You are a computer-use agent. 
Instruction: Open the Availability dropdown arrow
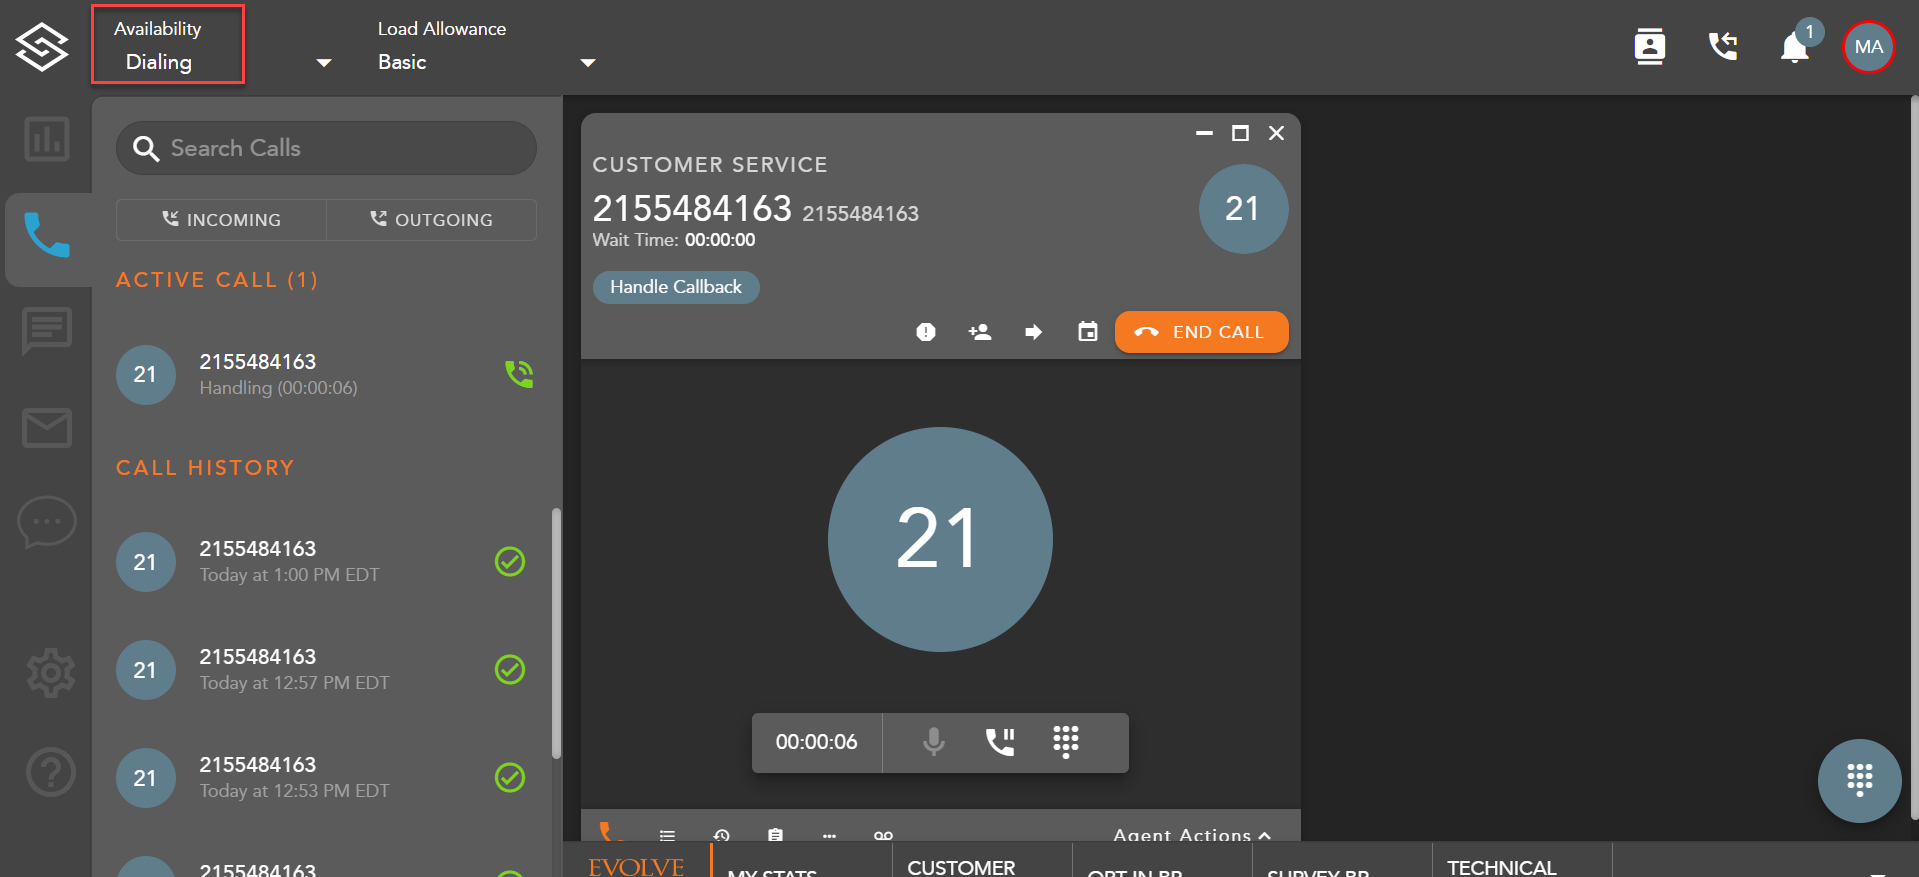point(323,63)
